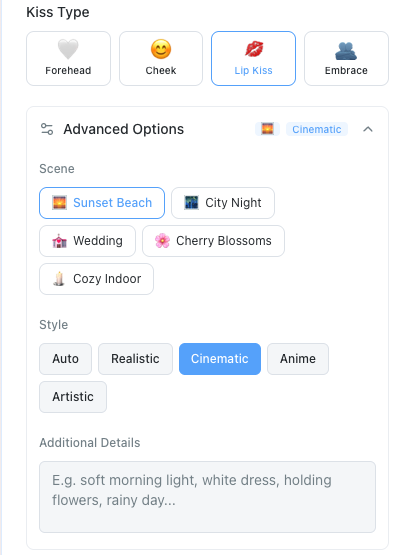Click the Cherry Blossoms flower icon
This screenshot has width=413, height=555.
coord(162,241)
